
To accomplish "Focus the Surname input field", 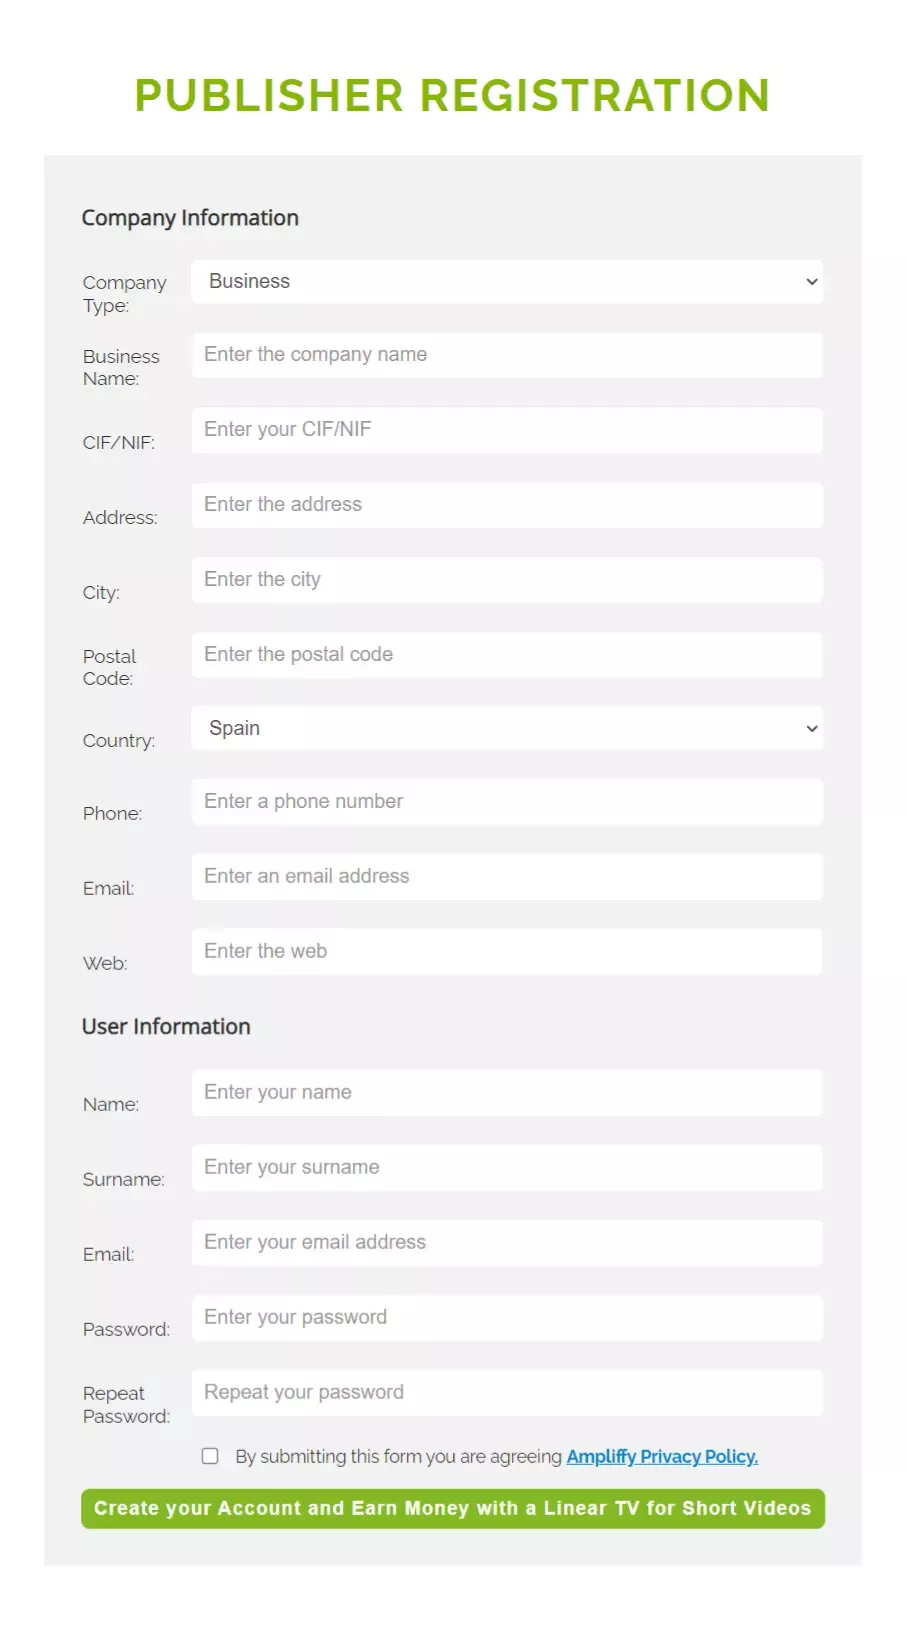I will tap(506, 1168).
